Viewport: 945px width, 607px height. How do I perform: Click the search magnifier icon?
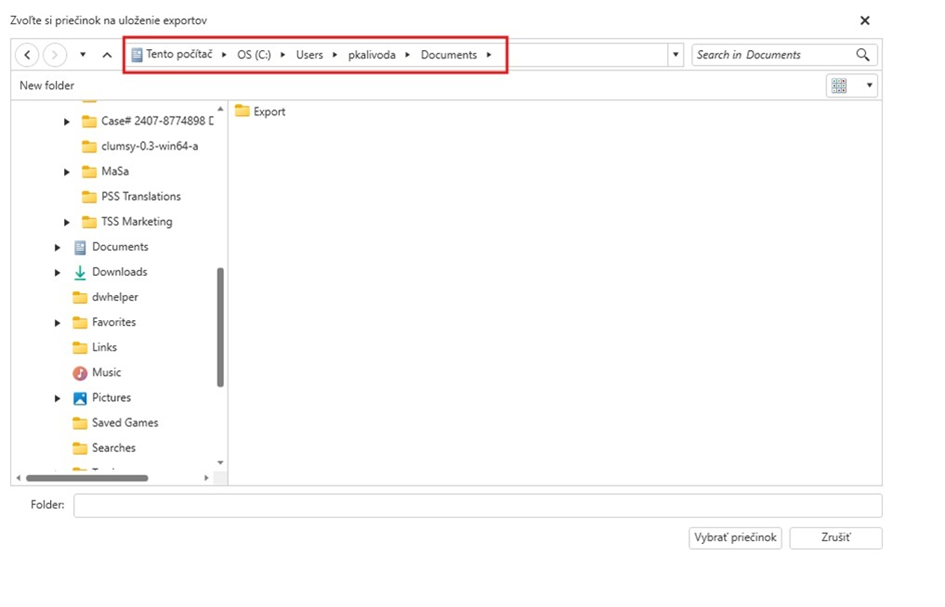click(x=863, y=55)
